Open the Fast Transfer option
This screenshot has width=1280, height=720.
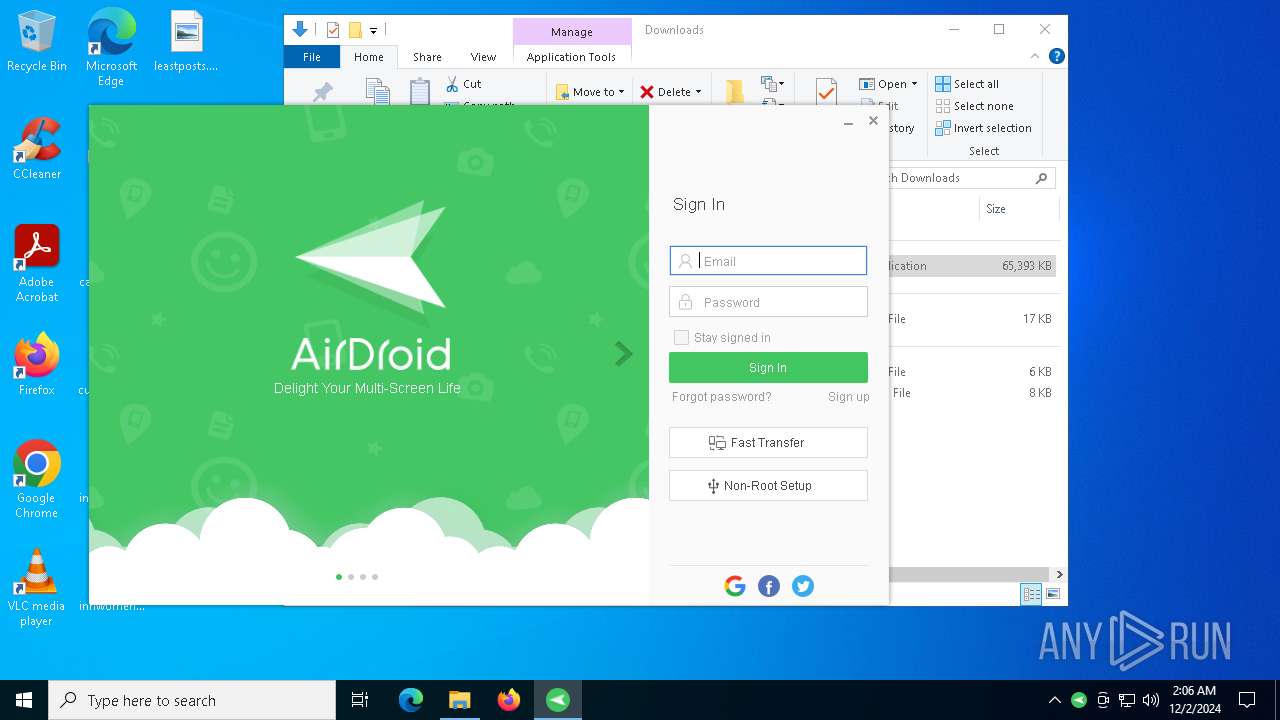click(768, 442)
